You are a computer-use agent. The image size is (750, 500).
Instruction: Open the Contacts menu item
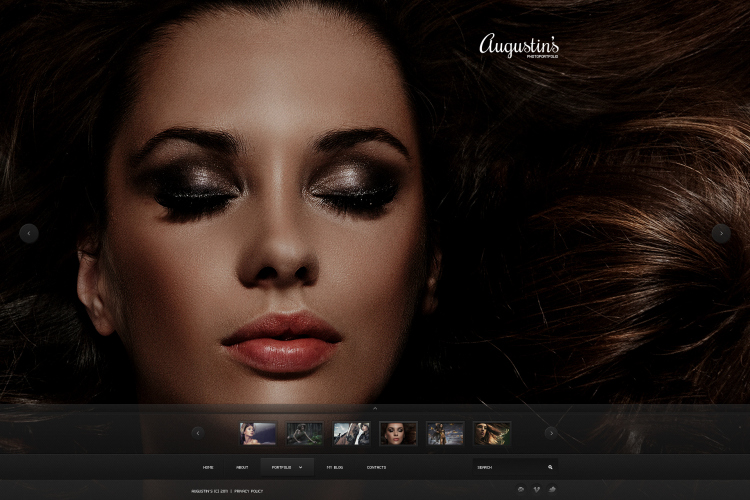click(376, 467)
